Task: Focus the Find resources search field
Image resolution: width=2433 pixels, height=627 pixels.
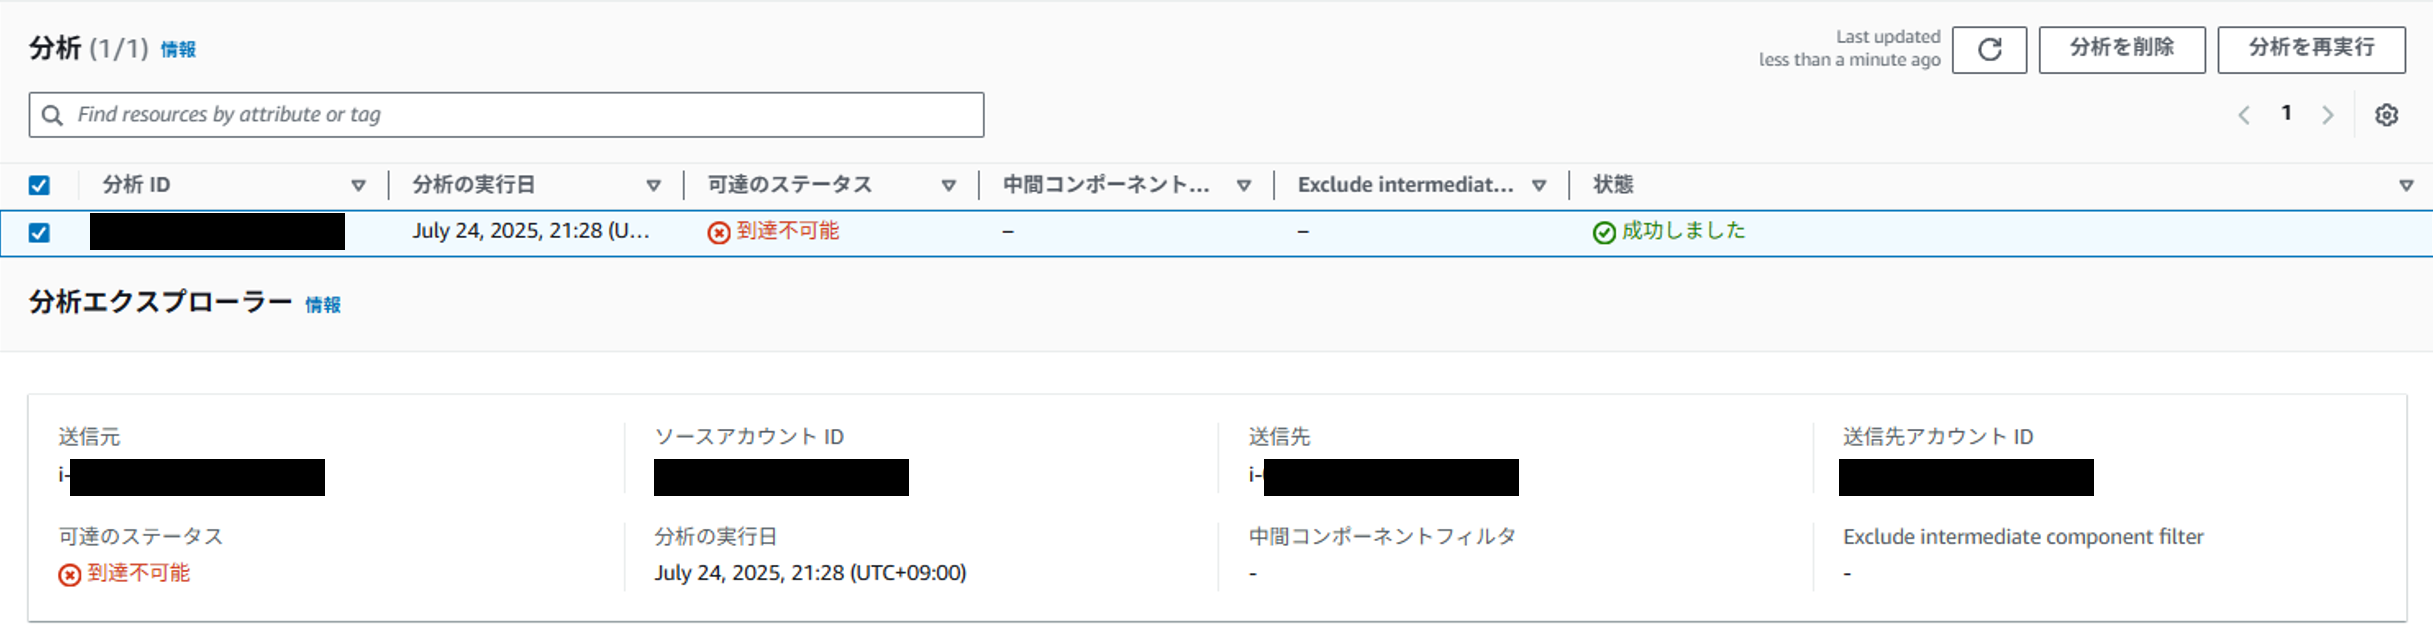Action: coord(506,115)
